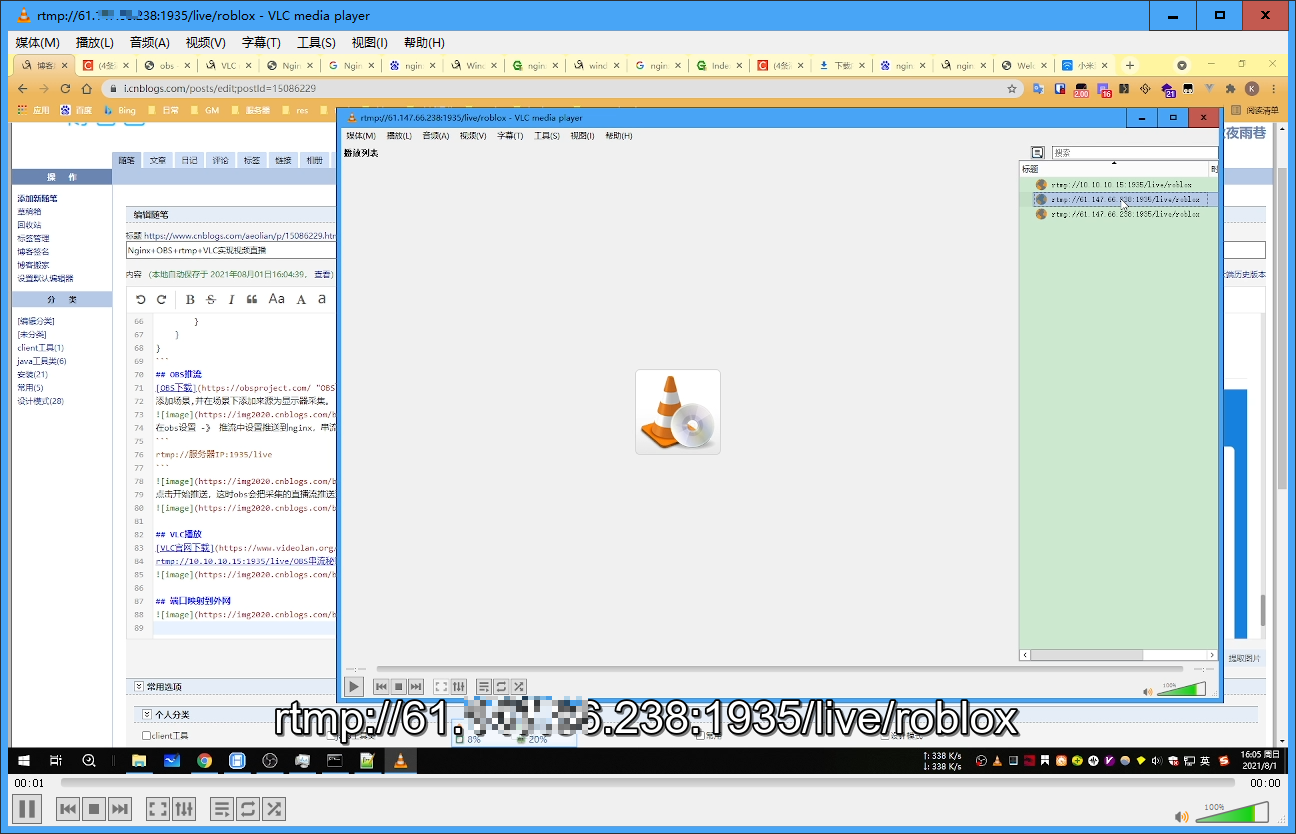
Task: Click the stop button in the inner VLC window
Action: pos(398,687)
